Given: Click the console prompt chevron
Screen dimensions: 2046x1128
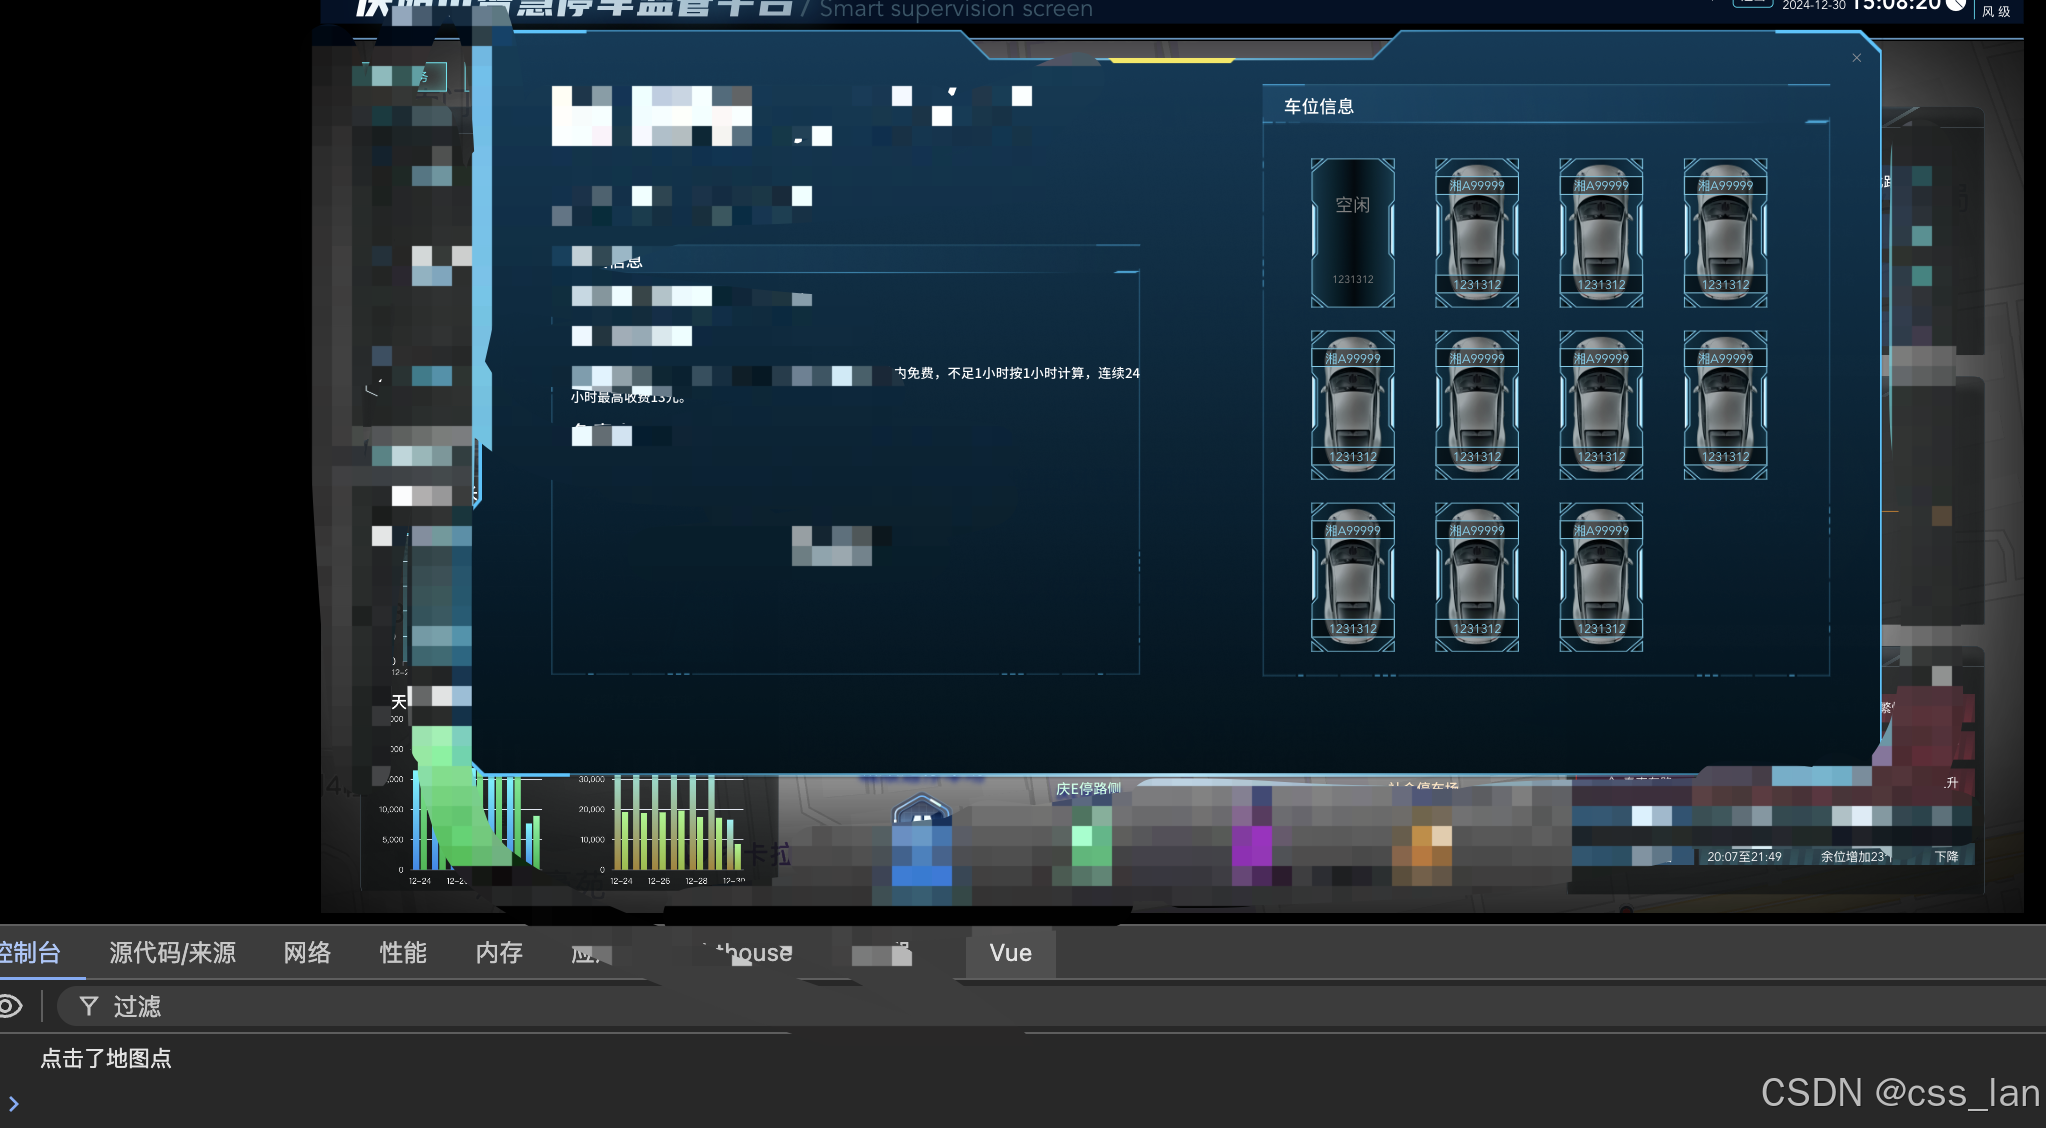Looking at the screenshot, I should 14,1104.
